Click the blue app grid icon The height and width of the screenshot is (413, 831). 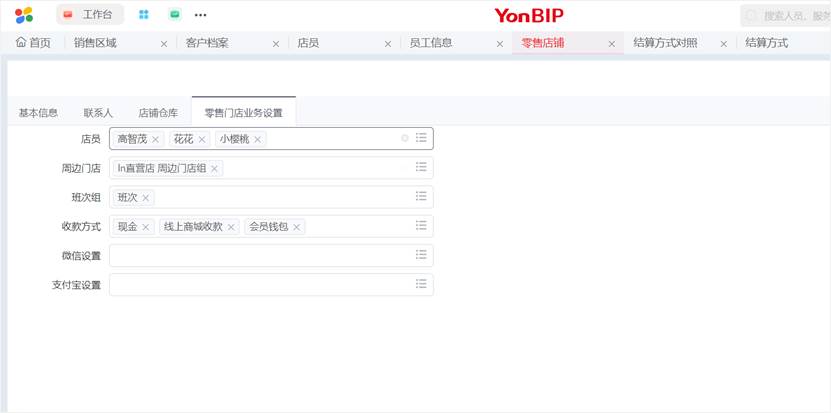click(x=144, y=15)
